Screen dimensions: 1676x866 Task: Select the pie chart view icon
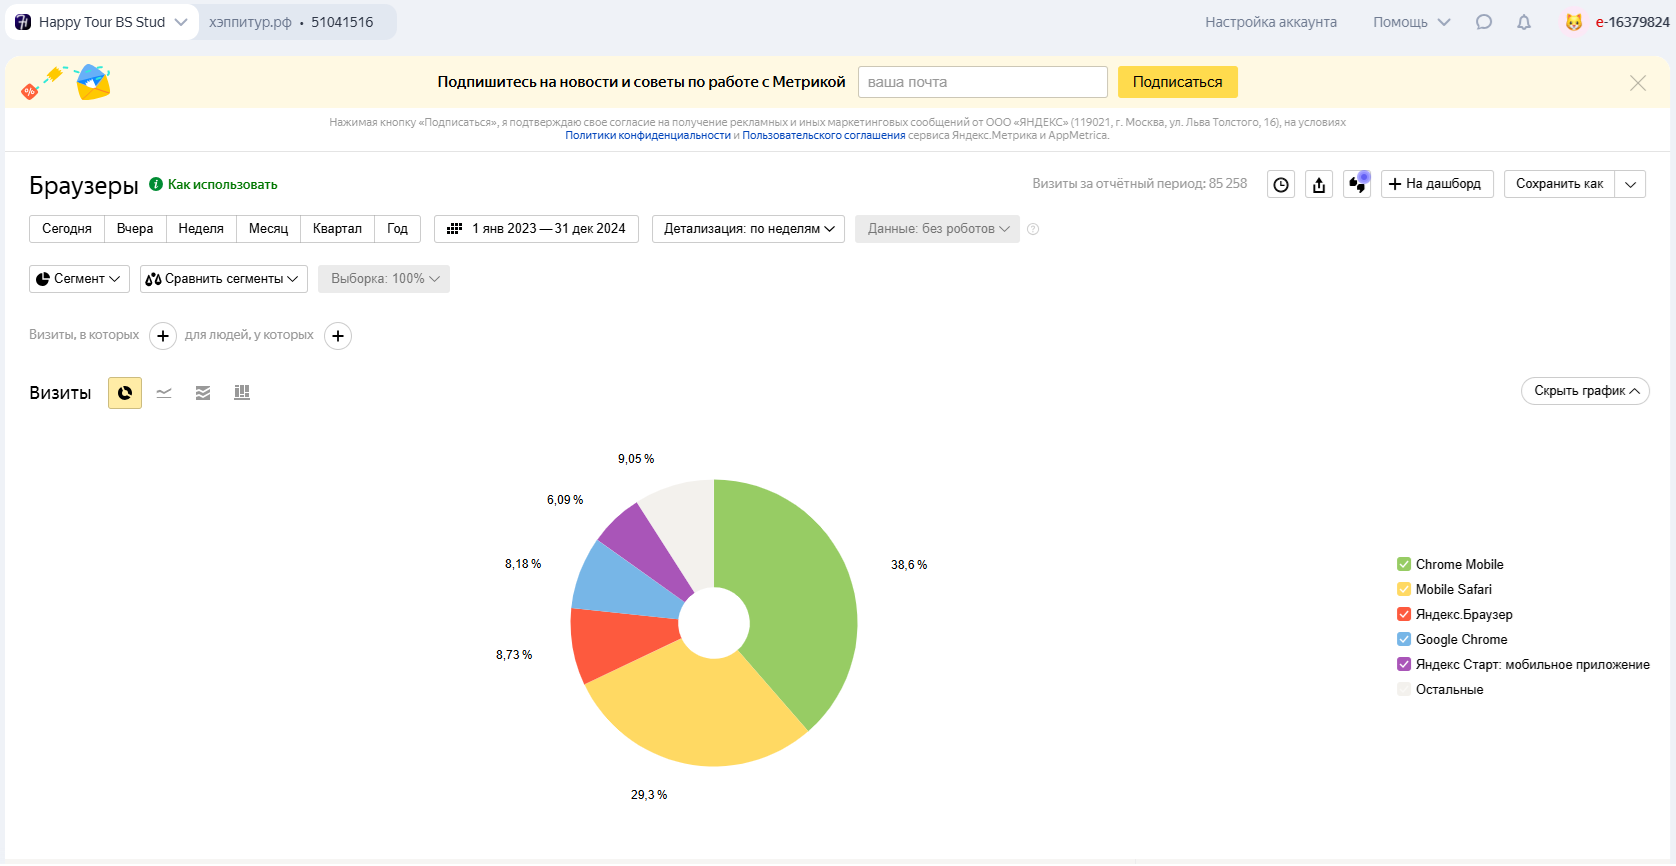[125, 393]
